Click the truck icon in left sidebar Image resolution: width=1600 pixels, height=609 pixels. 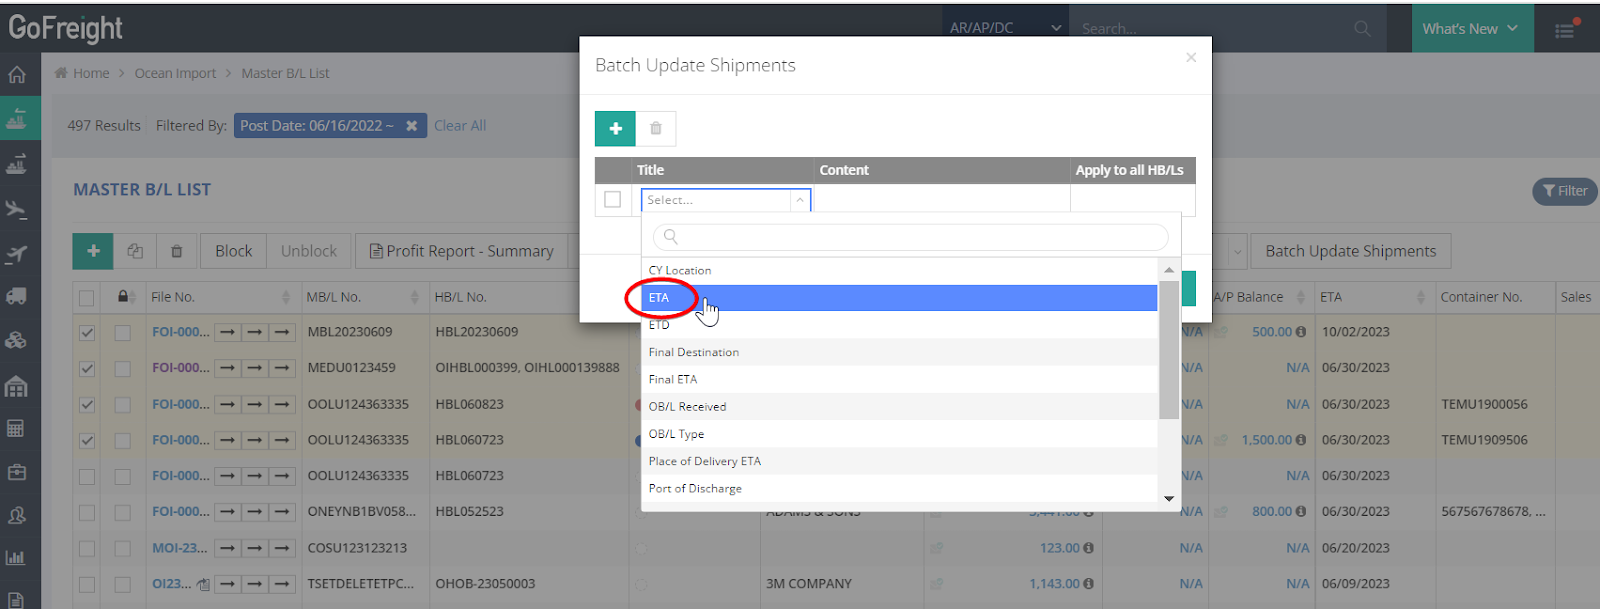point(17,296)
